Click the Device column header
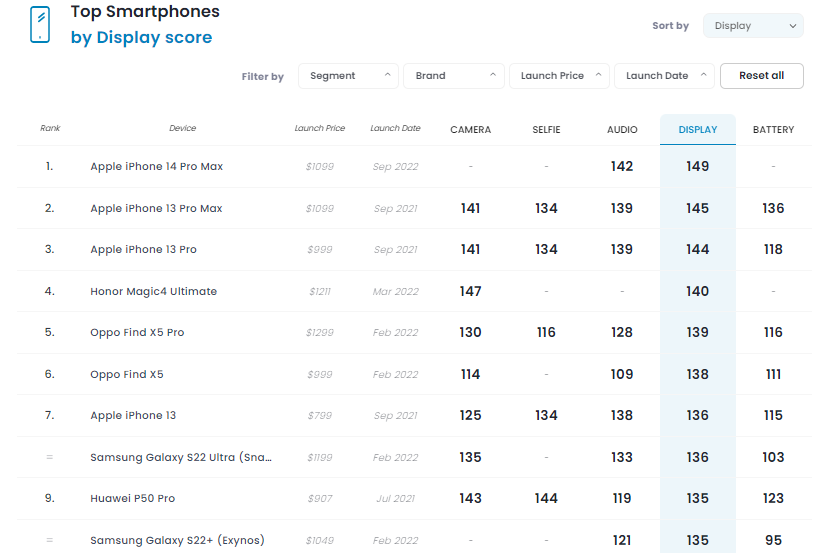 point(182,128)
